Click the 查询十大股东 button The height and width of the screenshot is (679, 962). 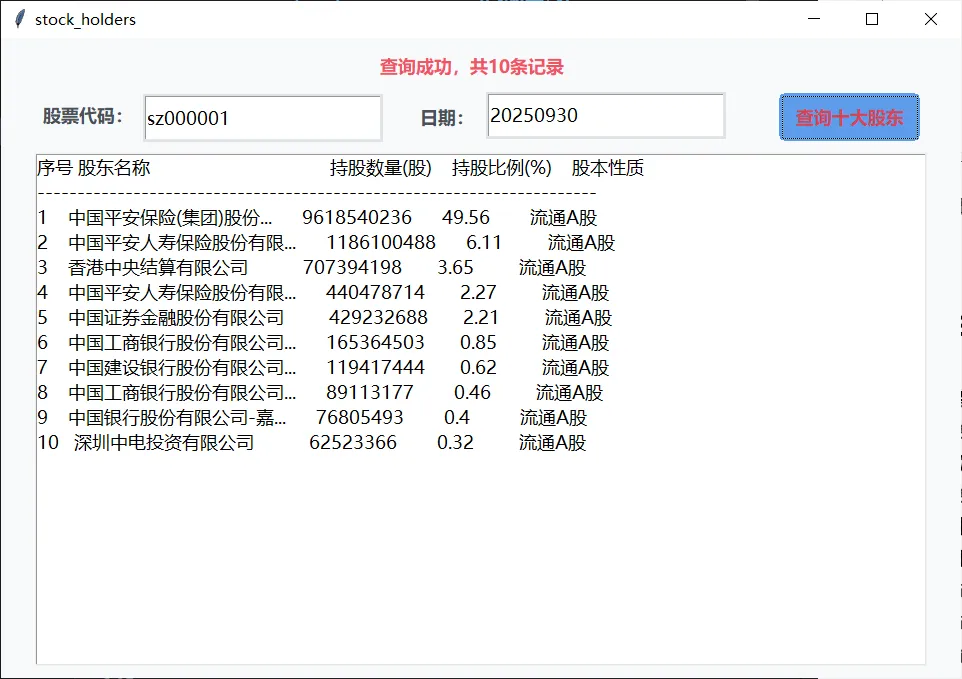pos(849,117)
